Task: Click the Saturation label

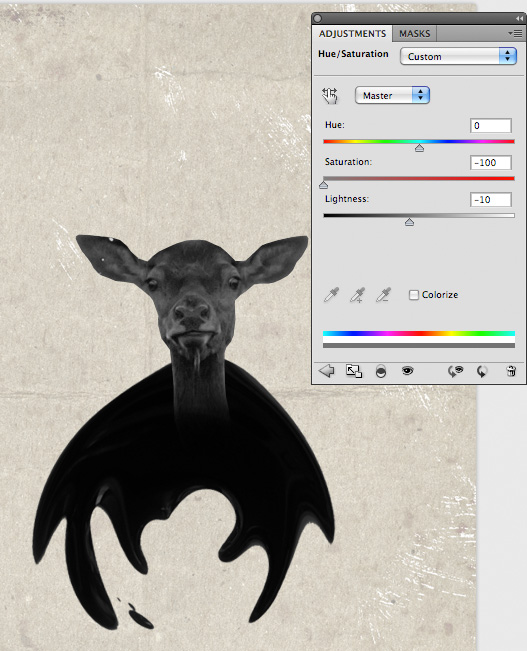Action: pos(348,162)
